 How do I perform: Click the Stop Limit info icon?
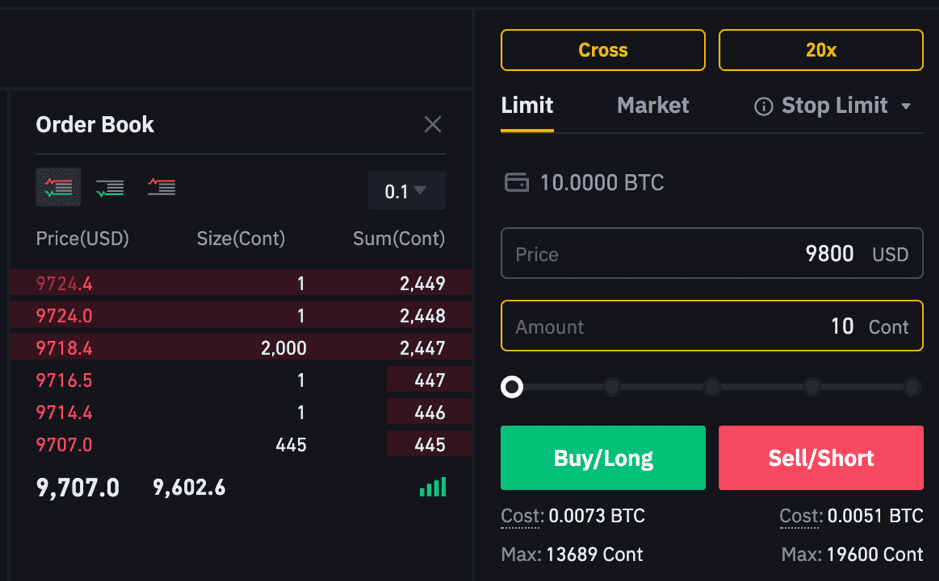point(763,107)
